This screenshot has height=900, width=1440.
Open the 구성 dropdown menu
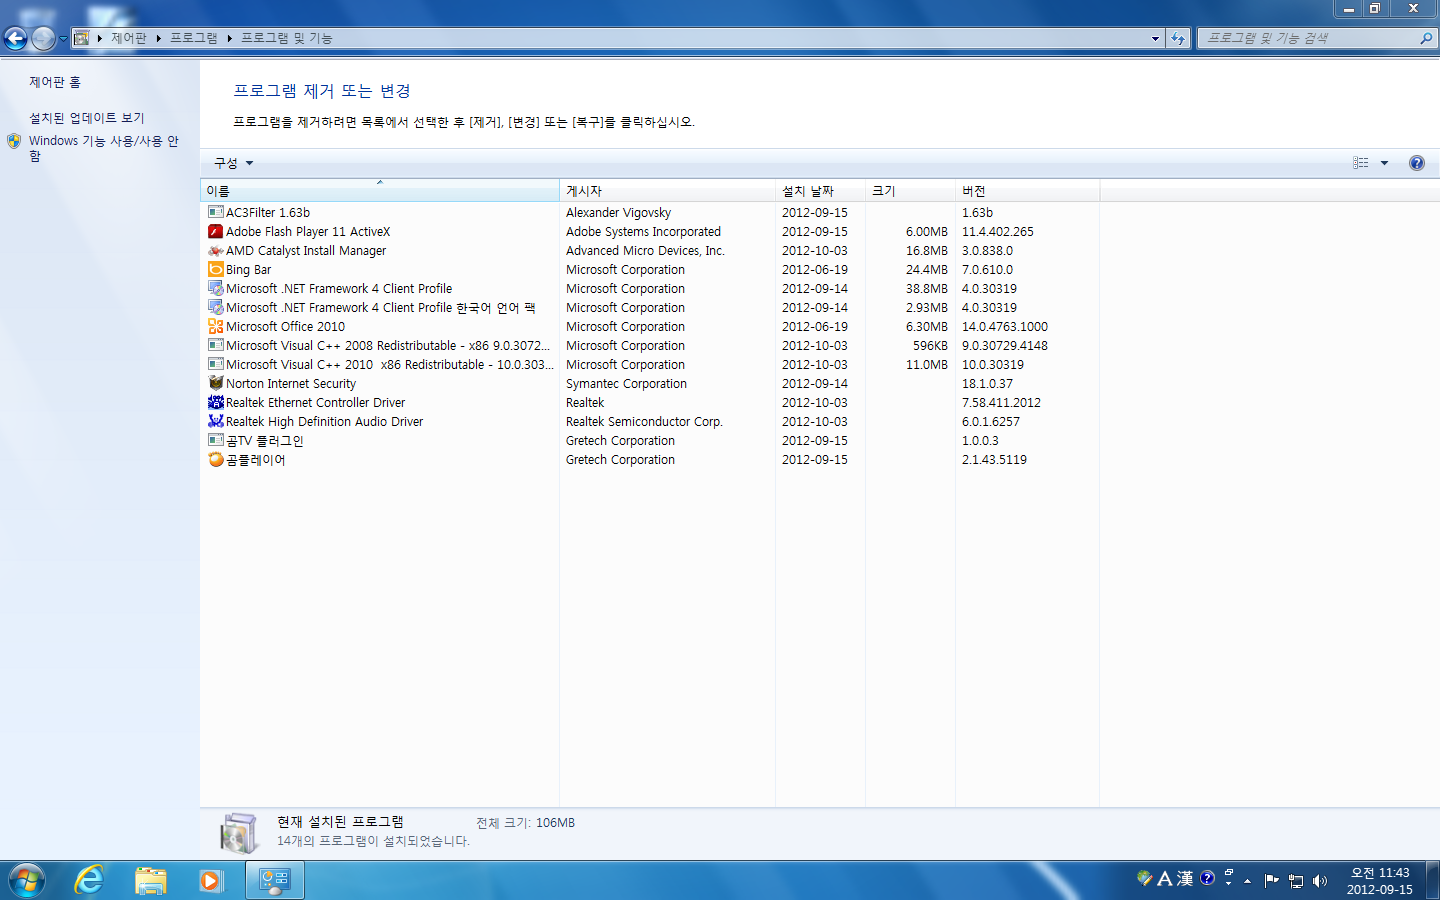[233, 163]
